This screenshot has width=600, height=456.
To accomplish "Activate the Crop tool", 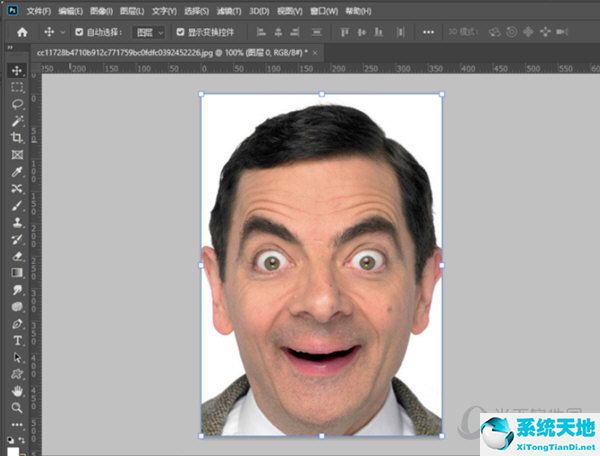I will [17, 137].
